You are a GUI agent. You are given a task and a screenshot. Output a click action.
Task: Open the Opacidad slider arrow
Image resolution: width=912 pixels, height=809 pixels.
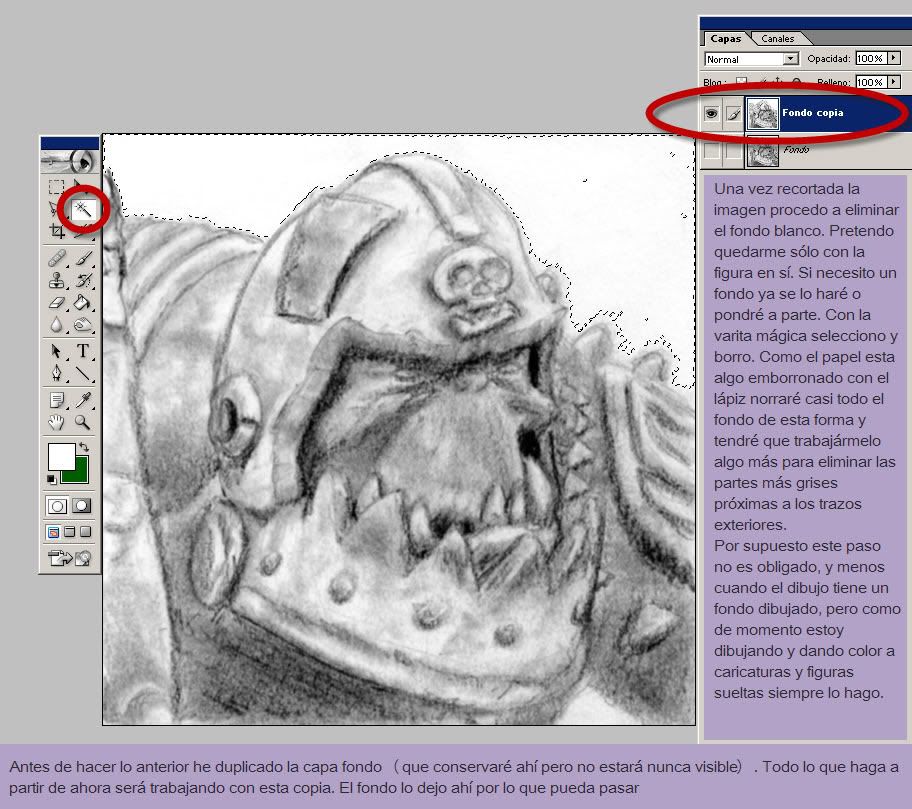[894, 58]
